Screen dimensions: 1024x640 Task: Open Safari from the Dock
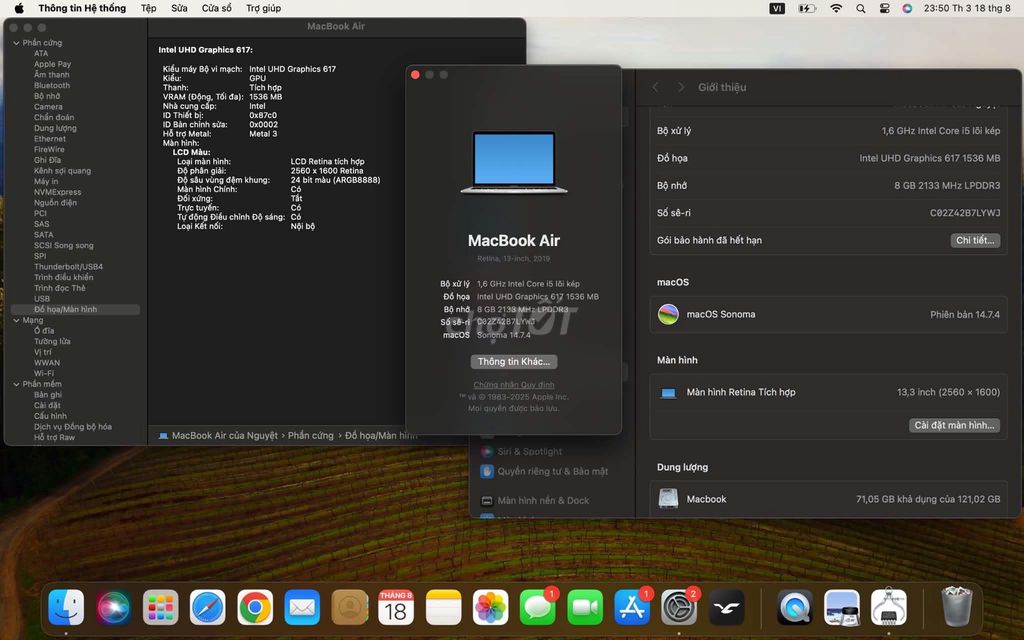pos(208,607)
